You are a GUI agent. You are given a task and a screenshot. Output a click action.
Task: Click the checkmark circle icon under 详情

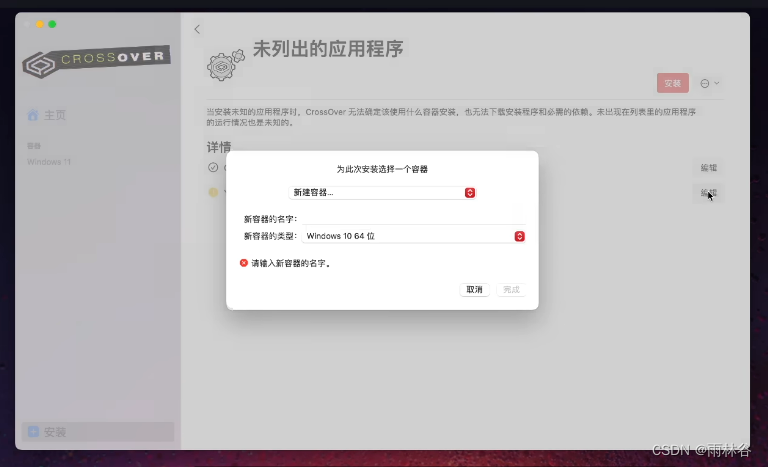[x=213, y=167]
